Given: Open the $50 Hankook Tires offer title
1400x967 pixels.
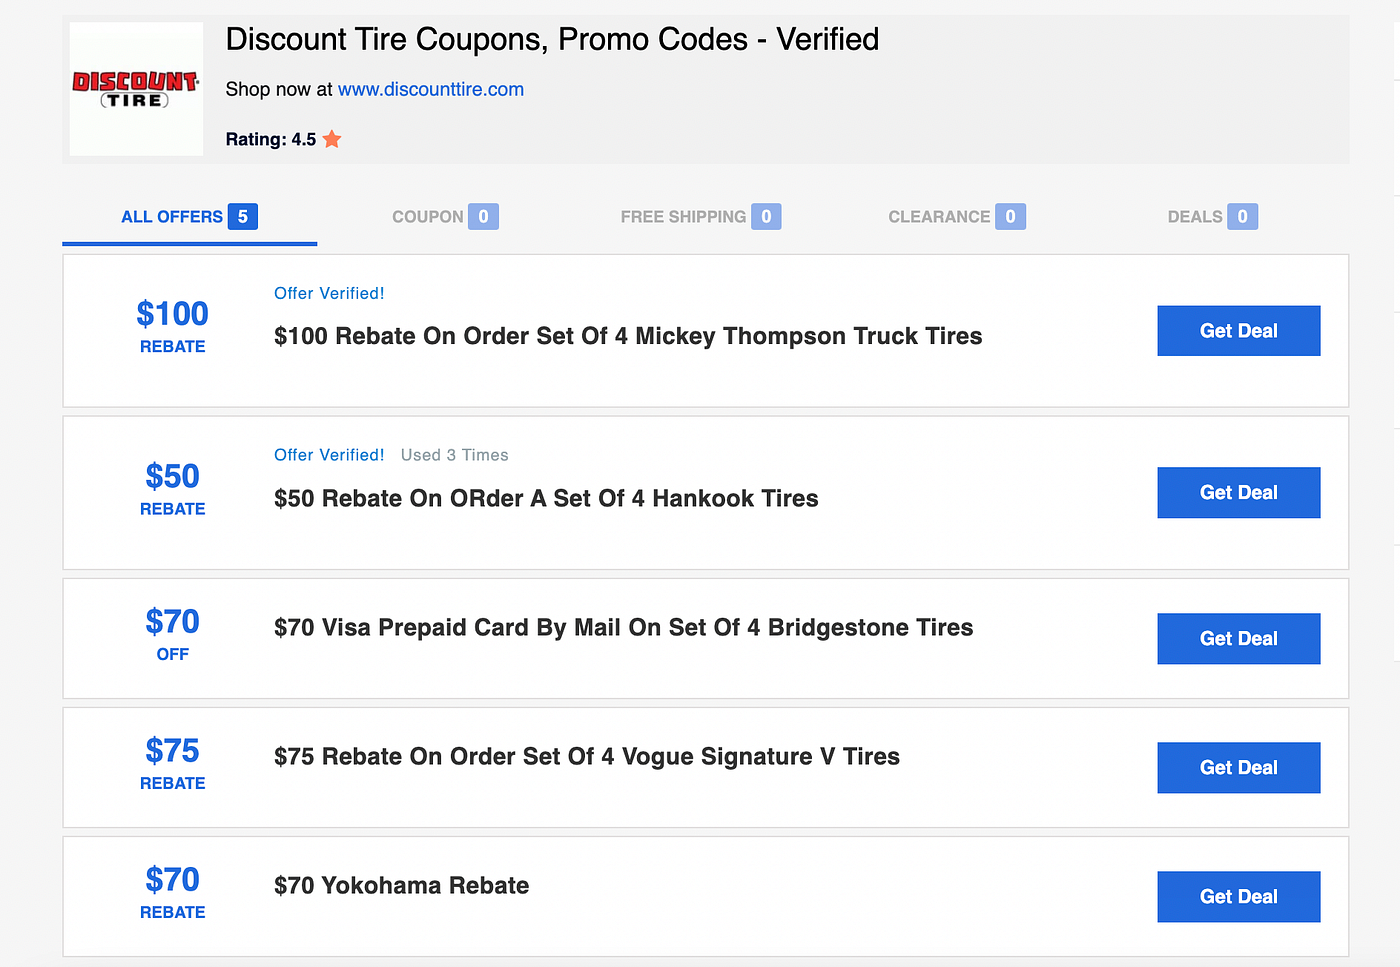Looking at the screenshot, I should [546, 498].
